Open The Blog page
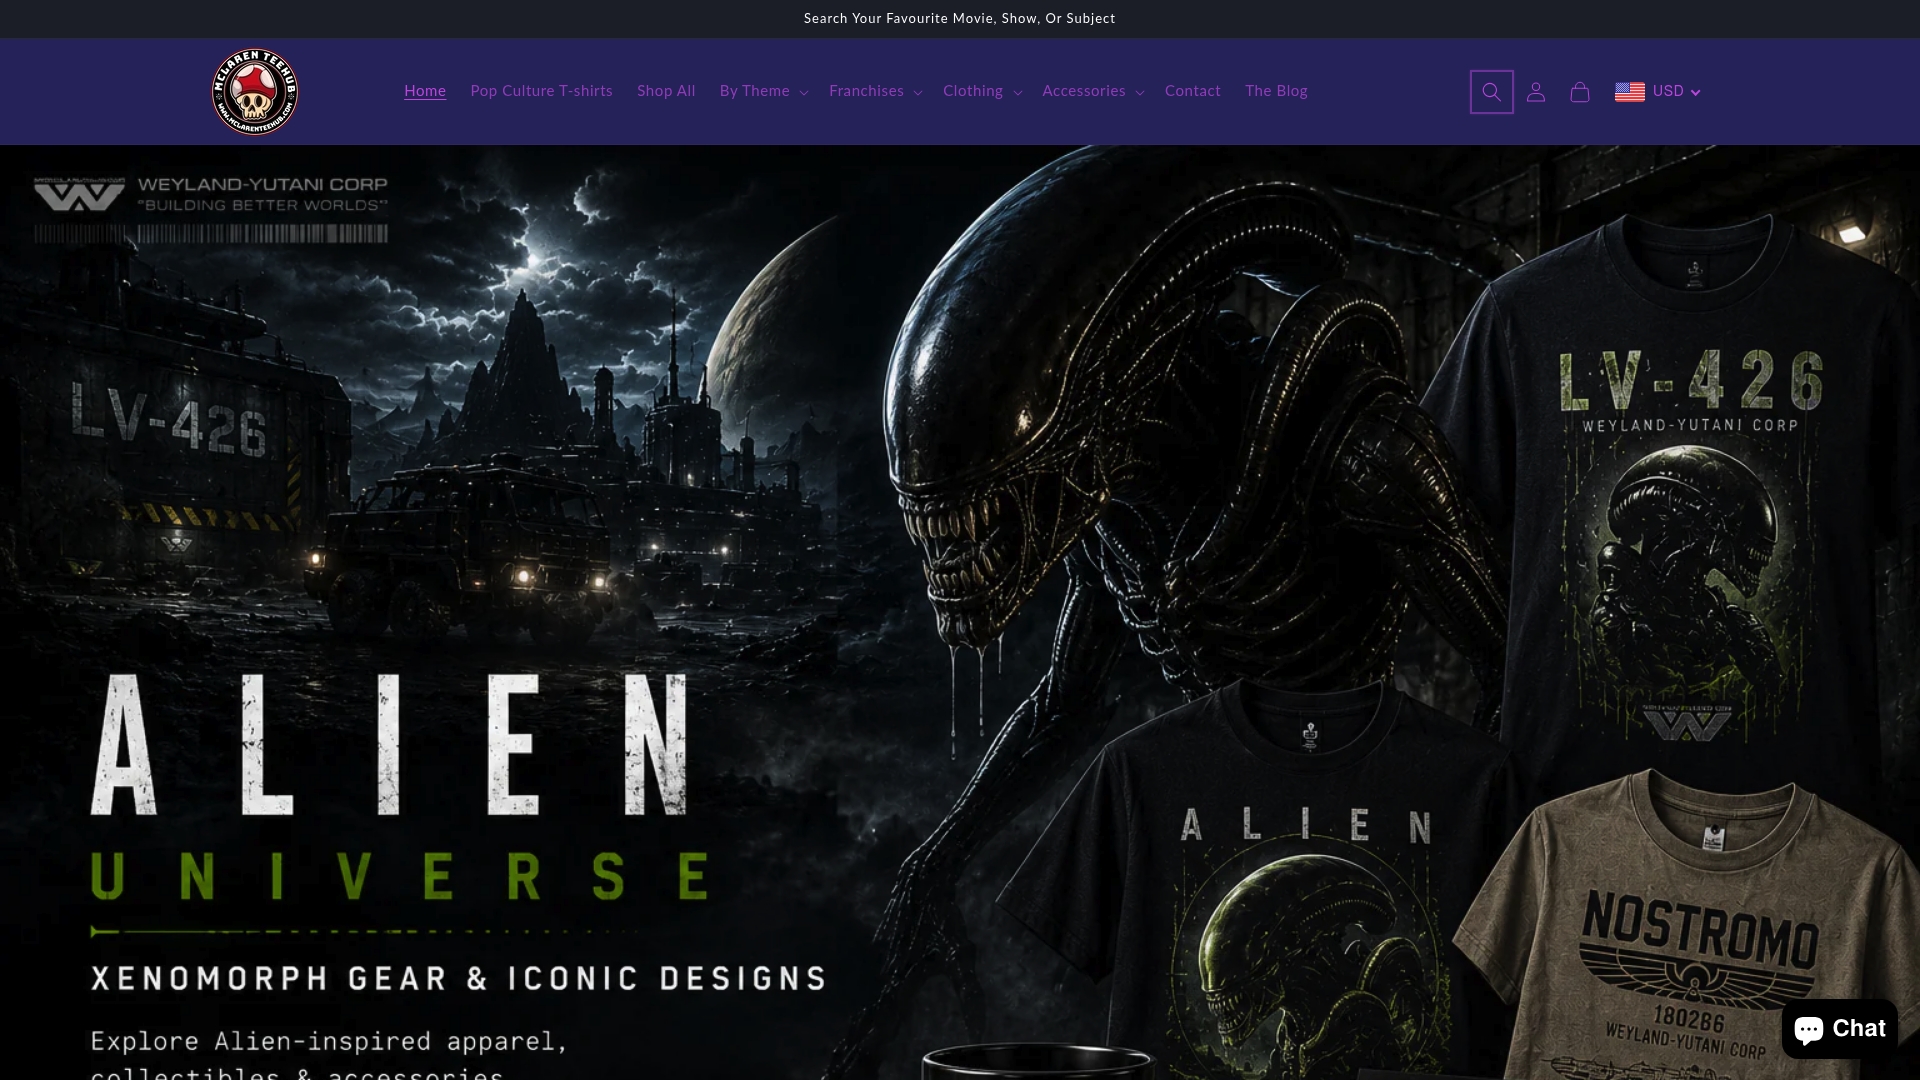The height and width of the screenshot is (1080, 1920). click(1276, 91)
